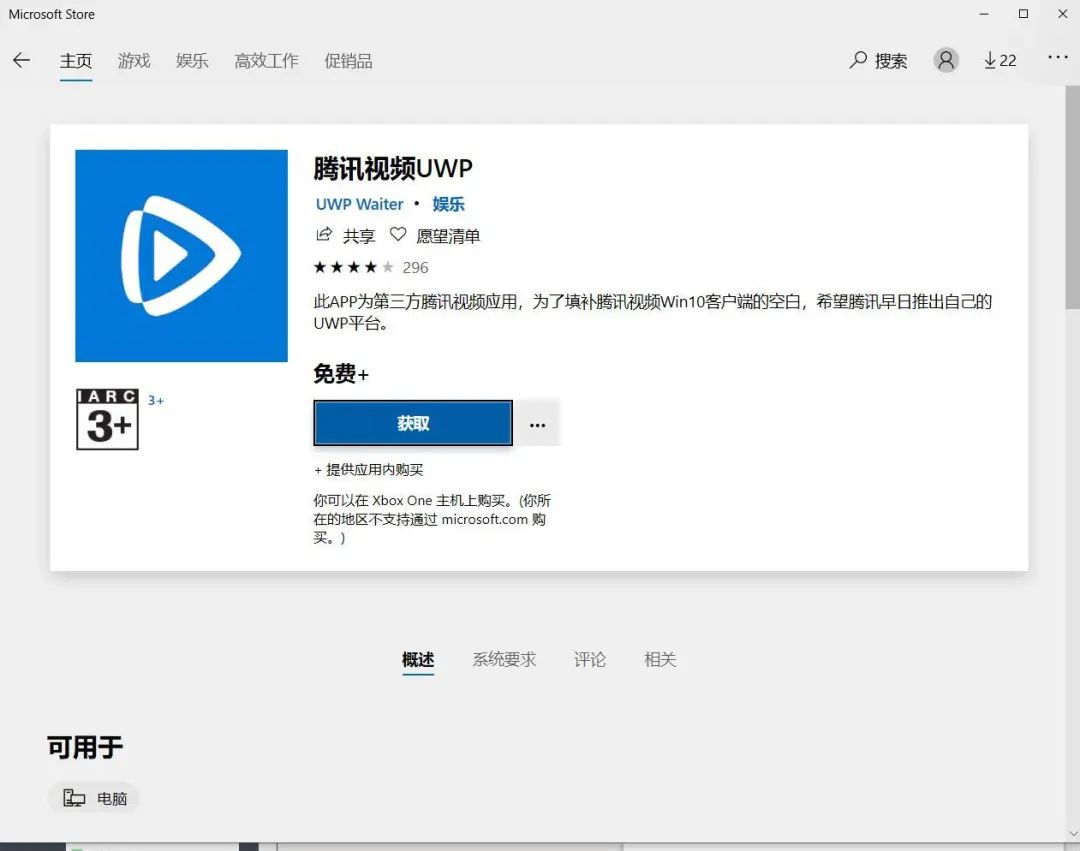Viewport: 1080px width, 851px height.
Task: Open more options next to the 获取 button
Action: pyautogui.click(x=537, y=422)
